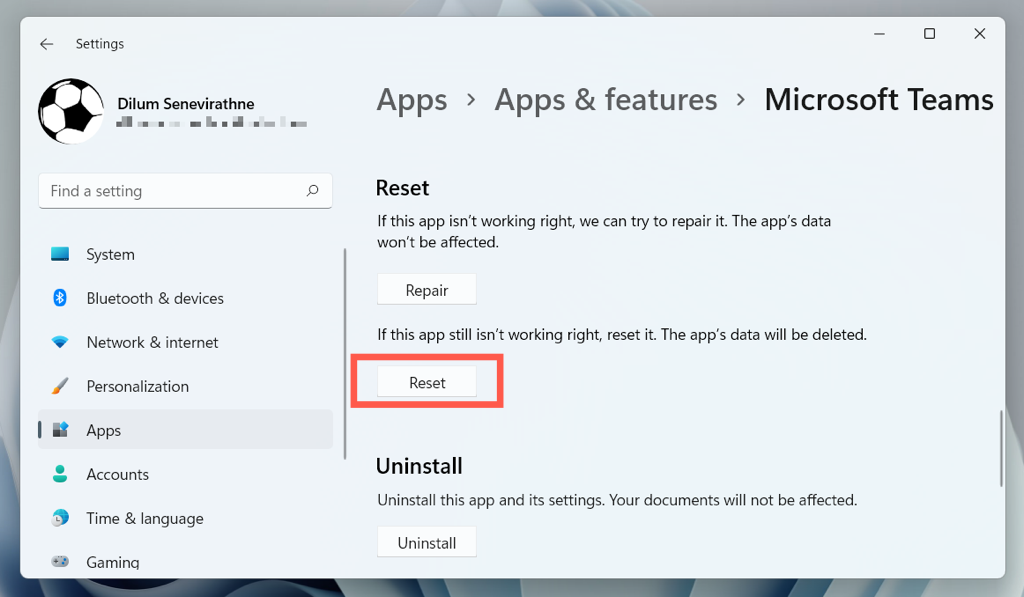
Task: Click the Gaming controller icon
Action: tap(60, 562)
